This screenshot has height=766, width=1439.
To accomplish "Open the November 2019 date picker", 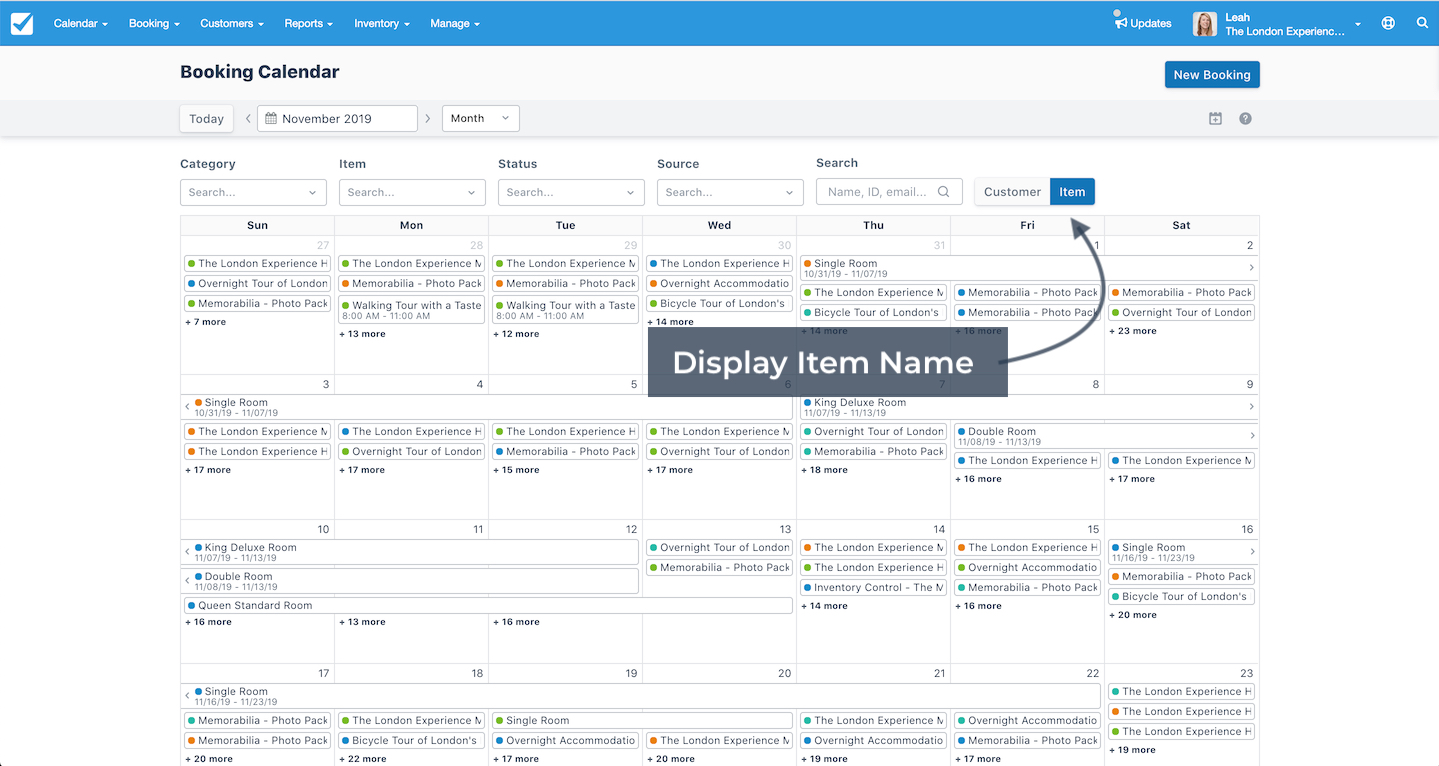I will (x=337, y=118).
